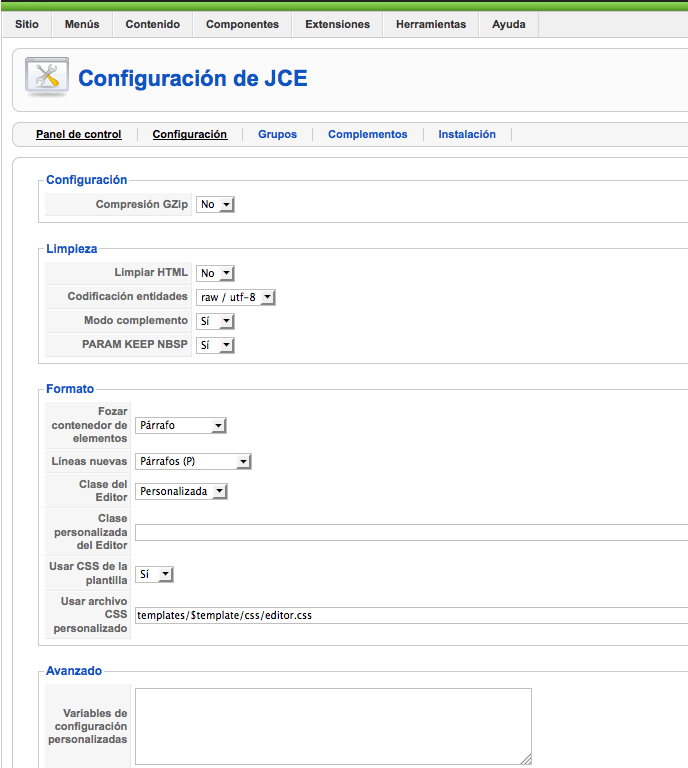Open the Compresión GZip dropdown

[215, 204]
